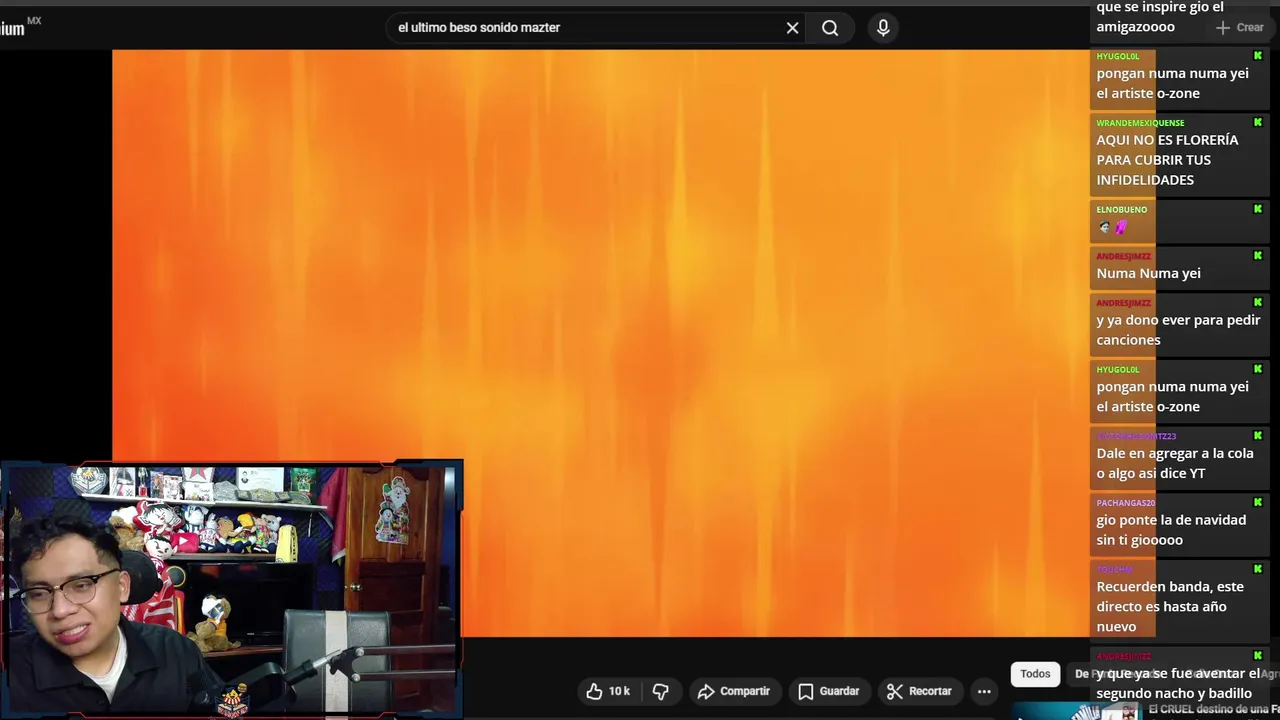Image resolution: width=1280 pixels, height=720 pixels.
Task: Click Kick badge on dono ever message
Action: click(1257, 303)
